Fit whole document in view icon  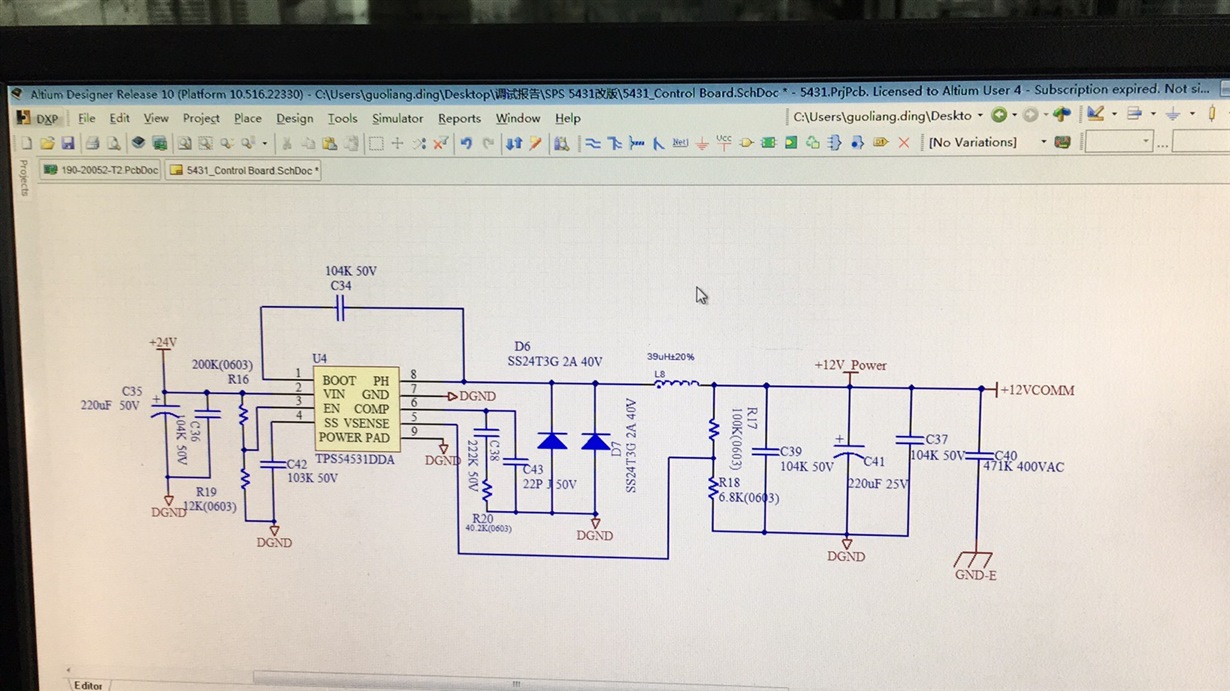184,143
